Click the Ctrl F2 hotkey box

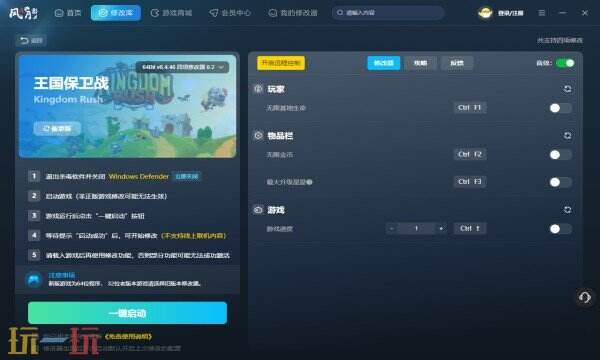pos(470,154)
